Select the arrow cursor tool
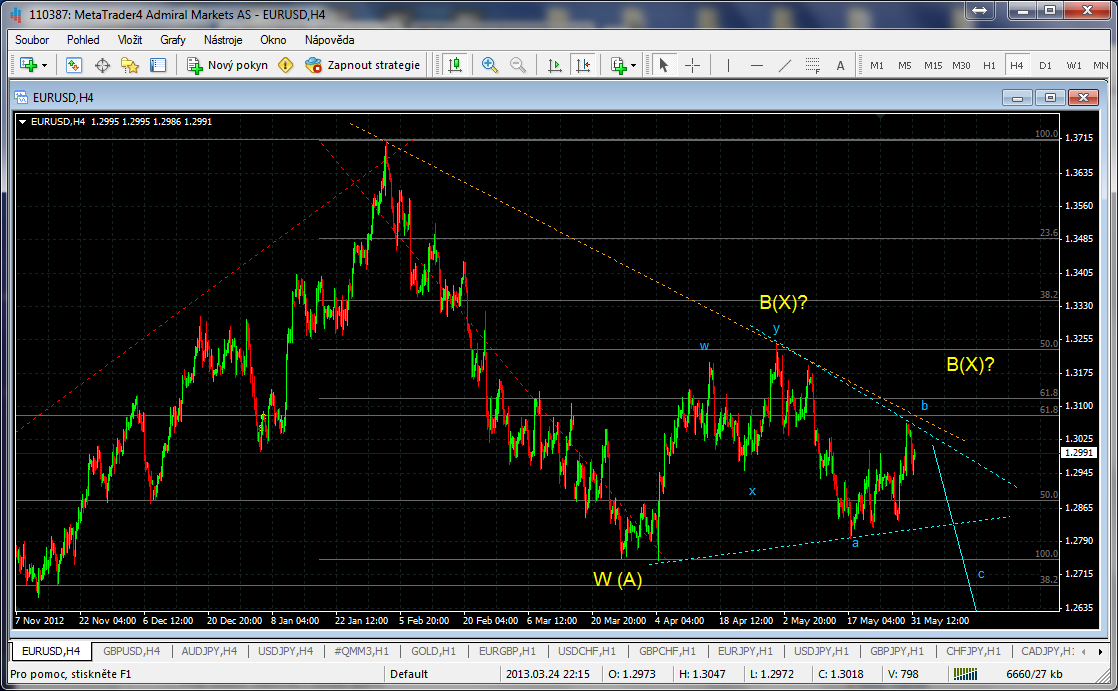Screen dimensions: 1118x691 663,65
